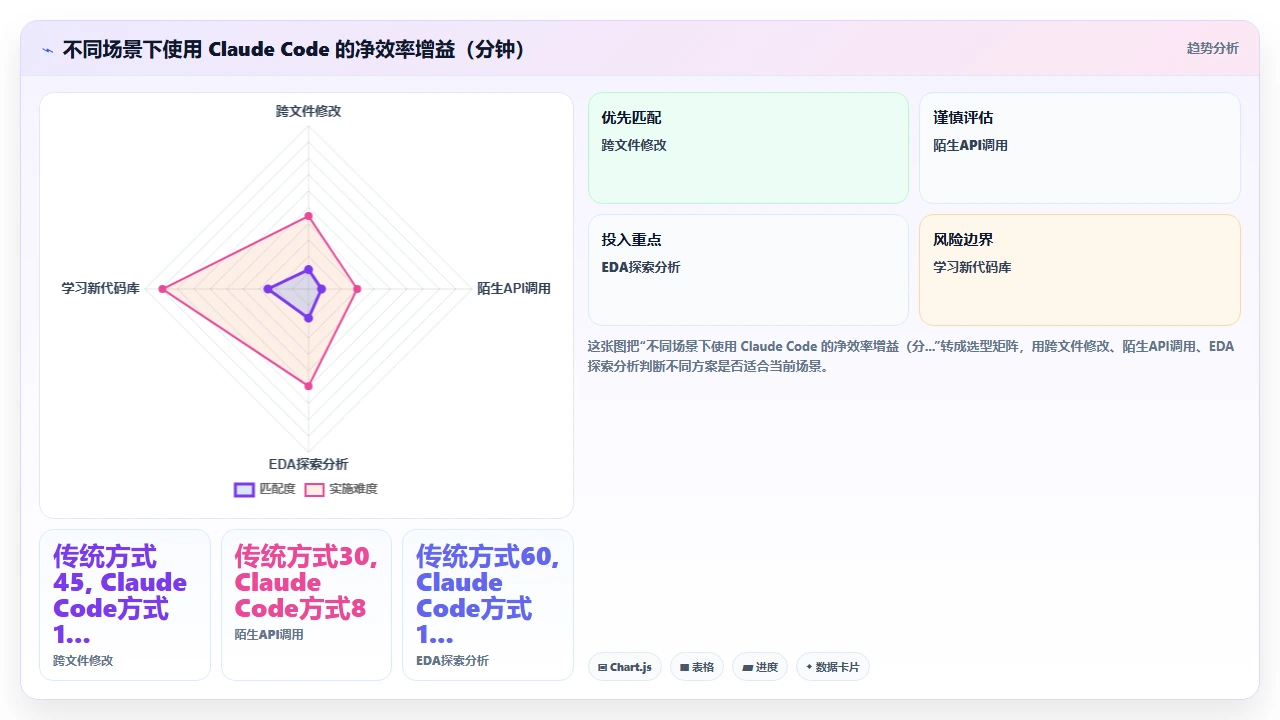This screenshot has width=1280, height=720.
Task: Click the pink data point on 跨文件修改 axis
Action: (308, 216)
